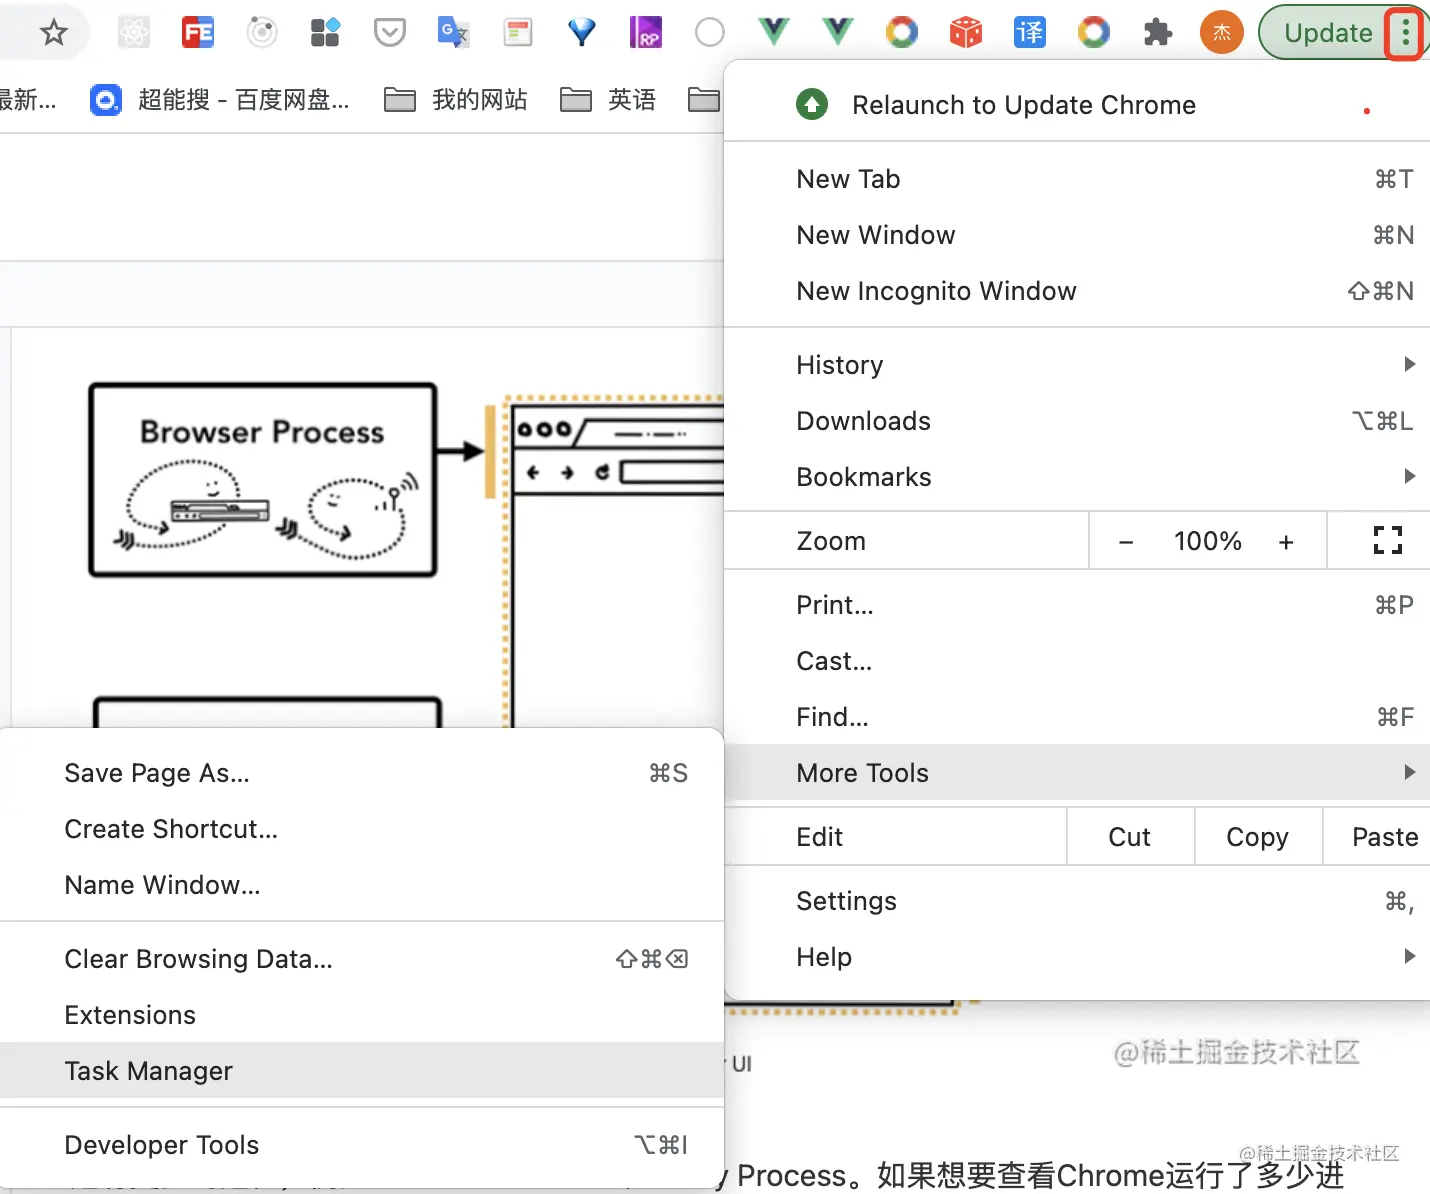1430x1194 pixels.
Task: Select Relaunch to Update Chrome
Action: [1077, 105]
